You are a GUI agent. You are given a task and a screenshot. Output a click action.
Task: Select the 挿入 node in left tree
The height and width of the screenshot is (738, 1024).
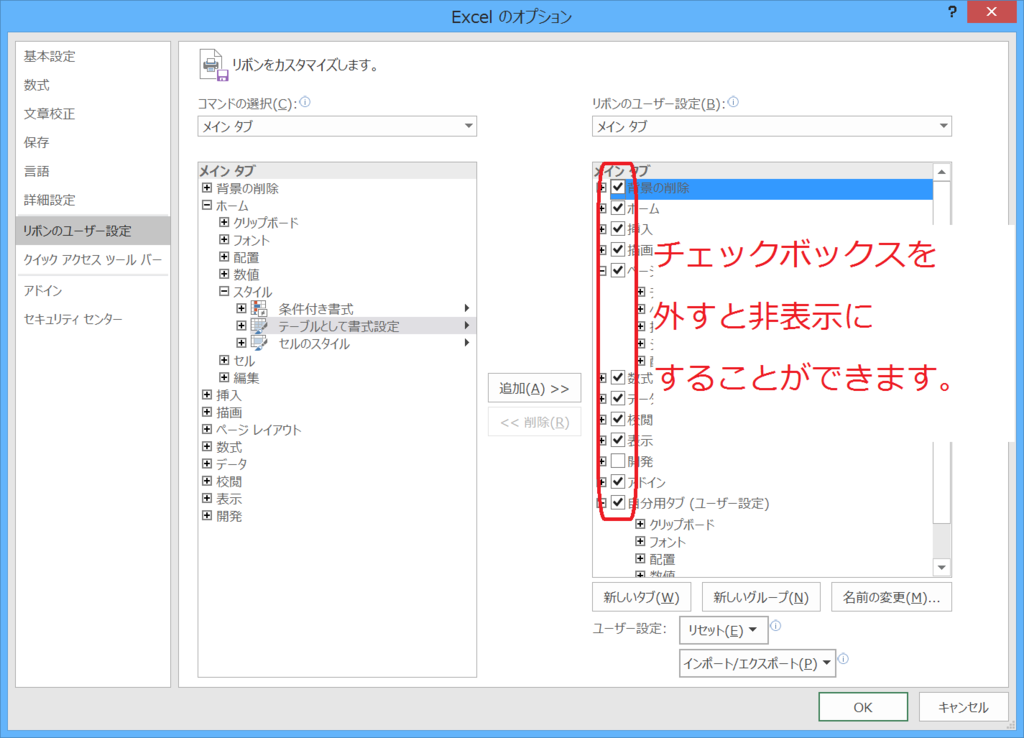coord(229,395)
